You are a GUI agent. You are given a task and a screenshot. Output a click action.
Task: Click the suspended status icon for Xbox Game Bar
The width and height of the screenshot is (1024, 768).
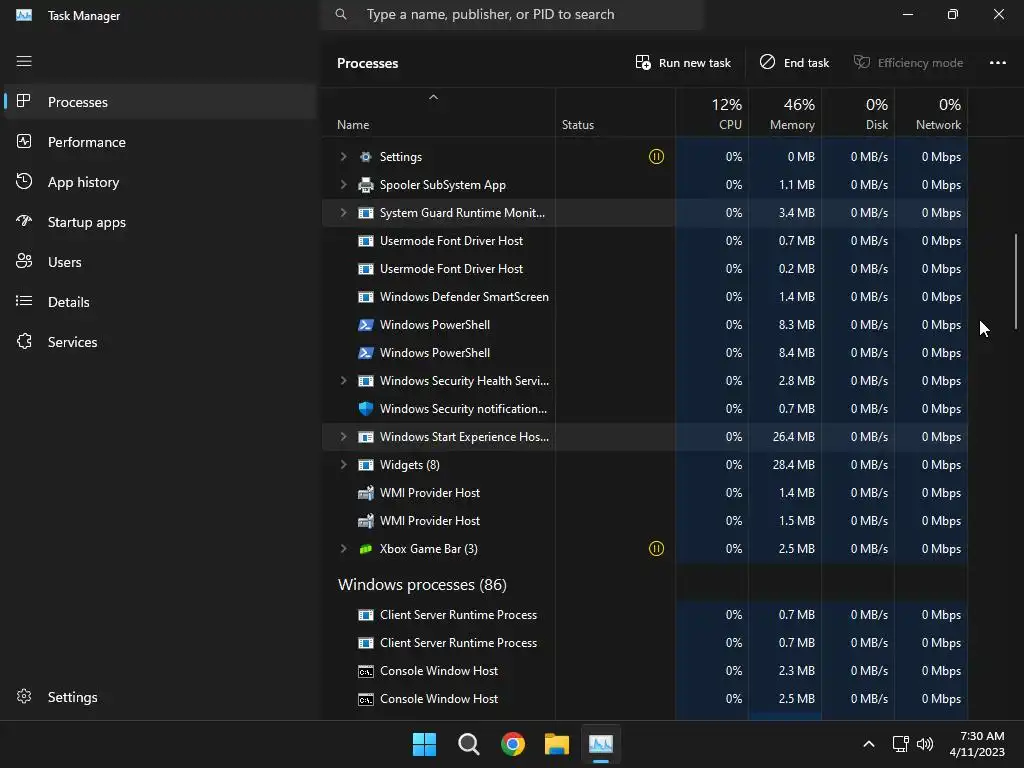coord(656,549)
